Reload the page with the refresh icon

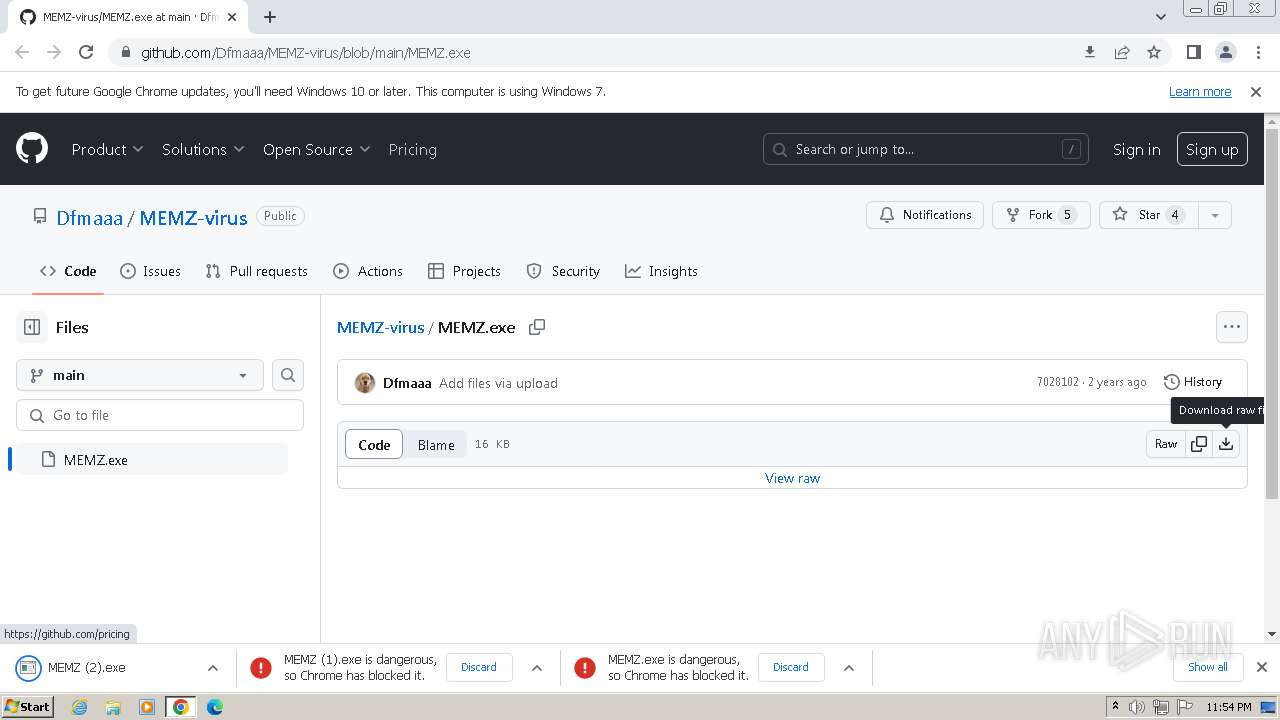[x=86, y=52]
